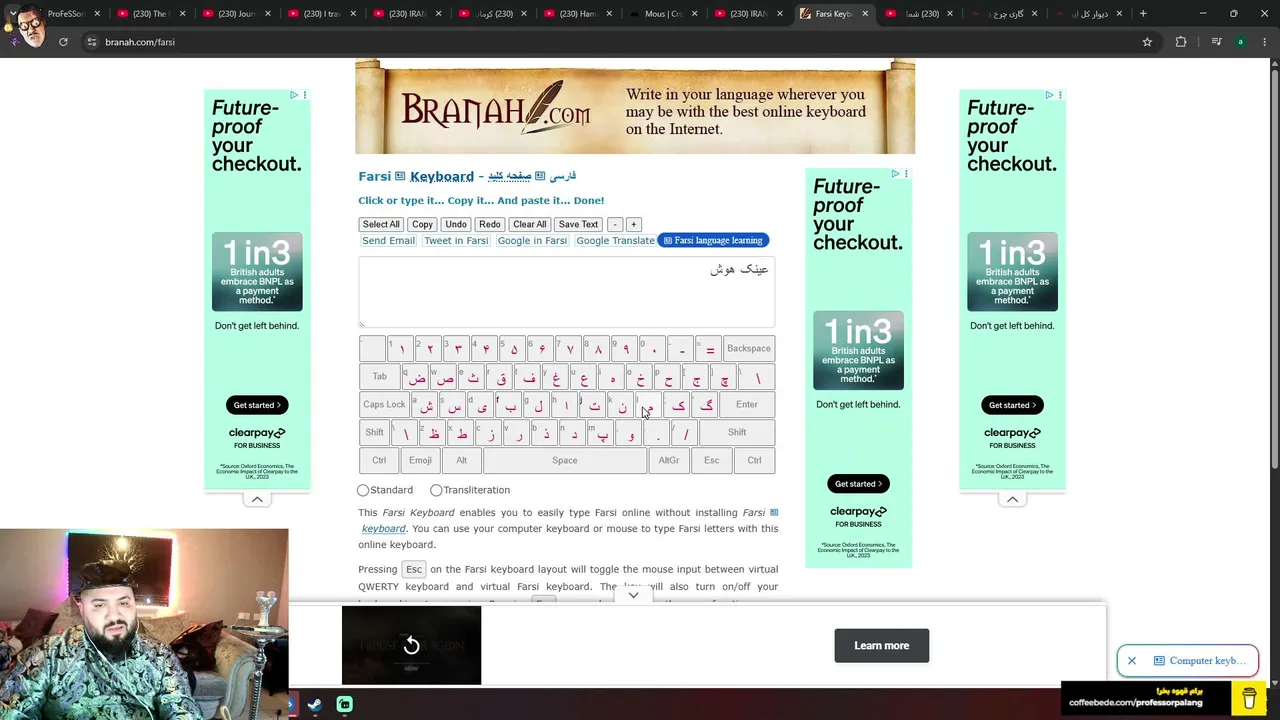
Task: Dismiss the Computer keyboard popup with X
Action: [x=1132, y=661]
